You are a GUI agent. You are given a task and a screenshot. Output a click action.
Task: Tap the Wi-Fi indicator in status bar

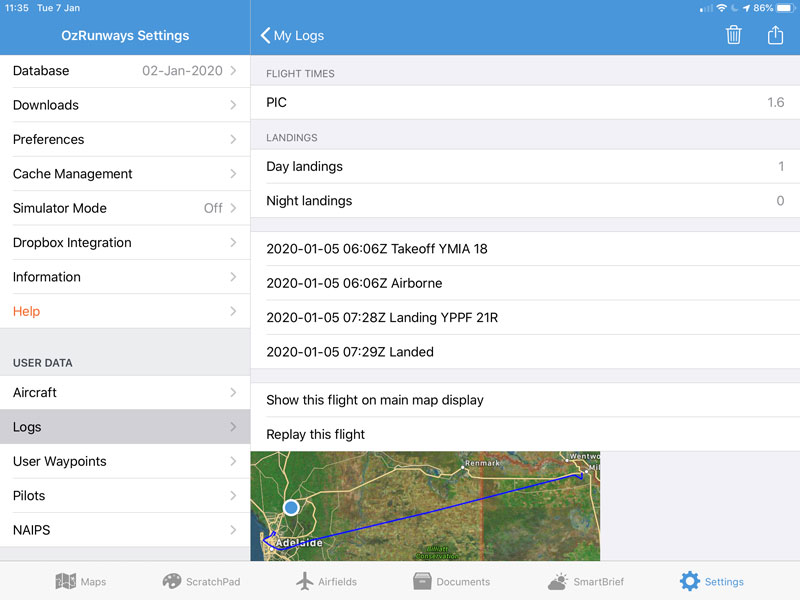click(x=721, y=8)
